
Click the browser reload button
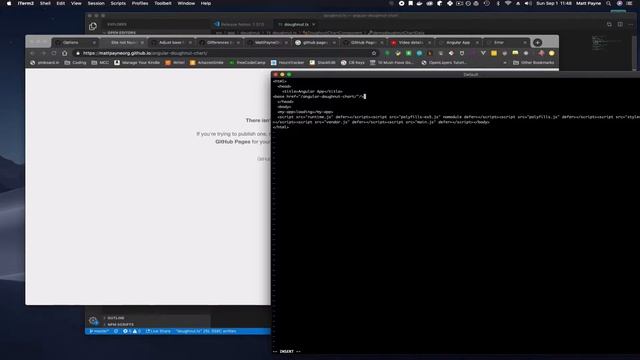(x=54, y=53)
